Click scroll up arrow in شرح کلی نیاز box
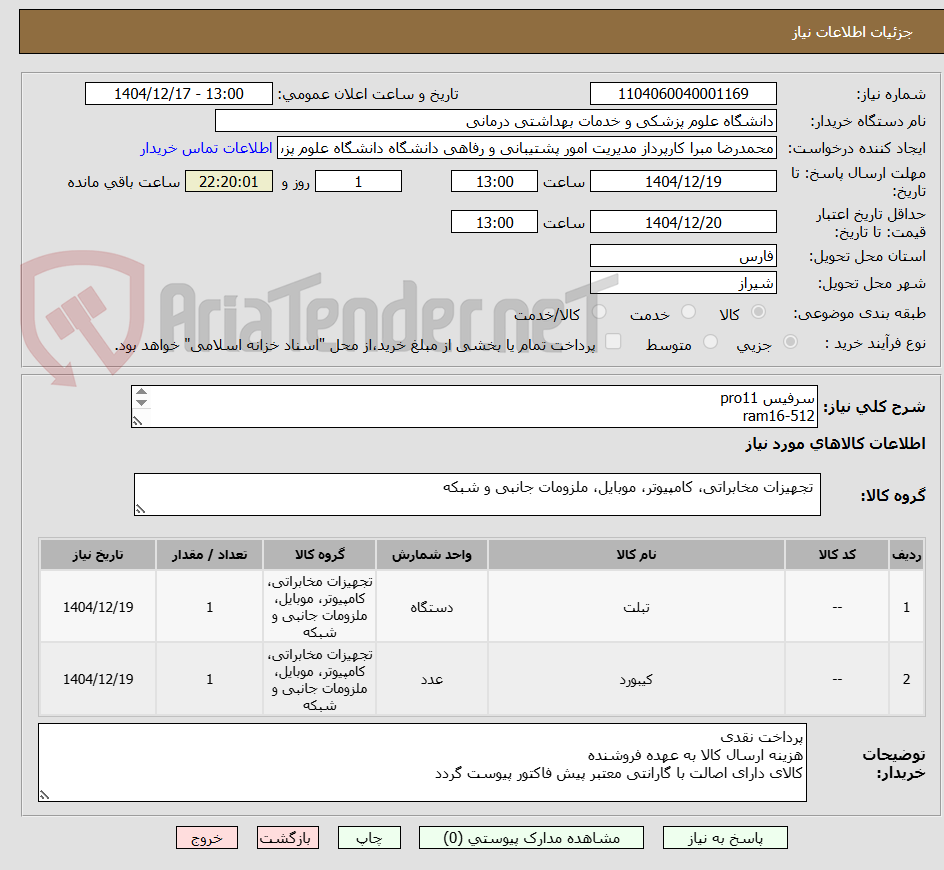Screen dimensions: 944x870 pos(141,392)
